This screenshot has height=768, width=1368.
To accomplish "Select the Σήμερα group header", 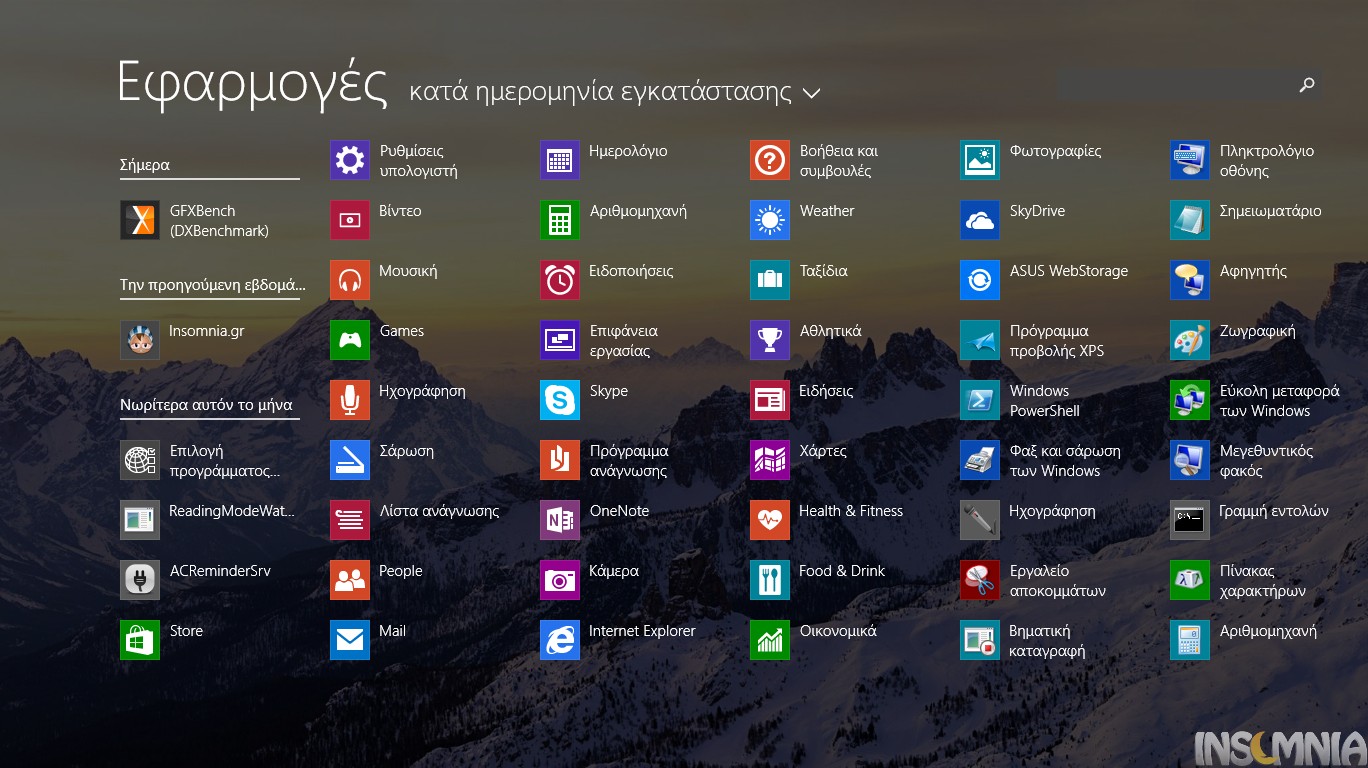I will (x=145, y=165).
